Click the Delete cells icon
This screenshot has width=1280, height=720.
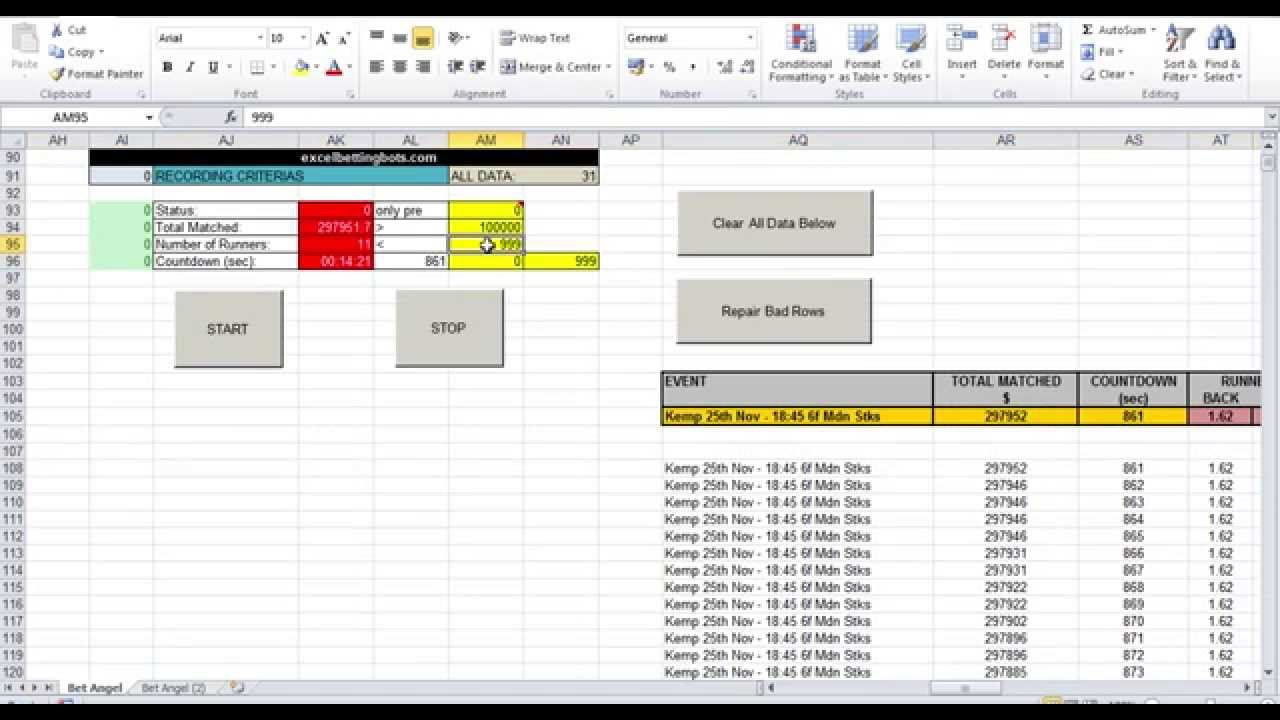tap(1004, 38)
